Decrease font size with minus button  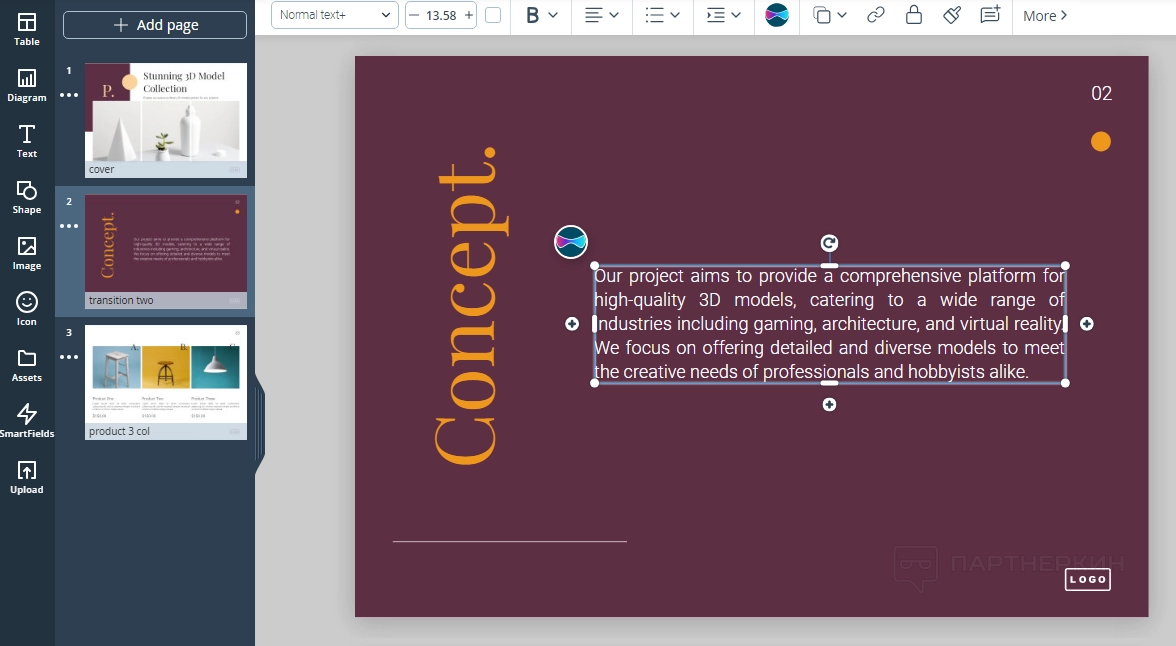click(414, 15)
